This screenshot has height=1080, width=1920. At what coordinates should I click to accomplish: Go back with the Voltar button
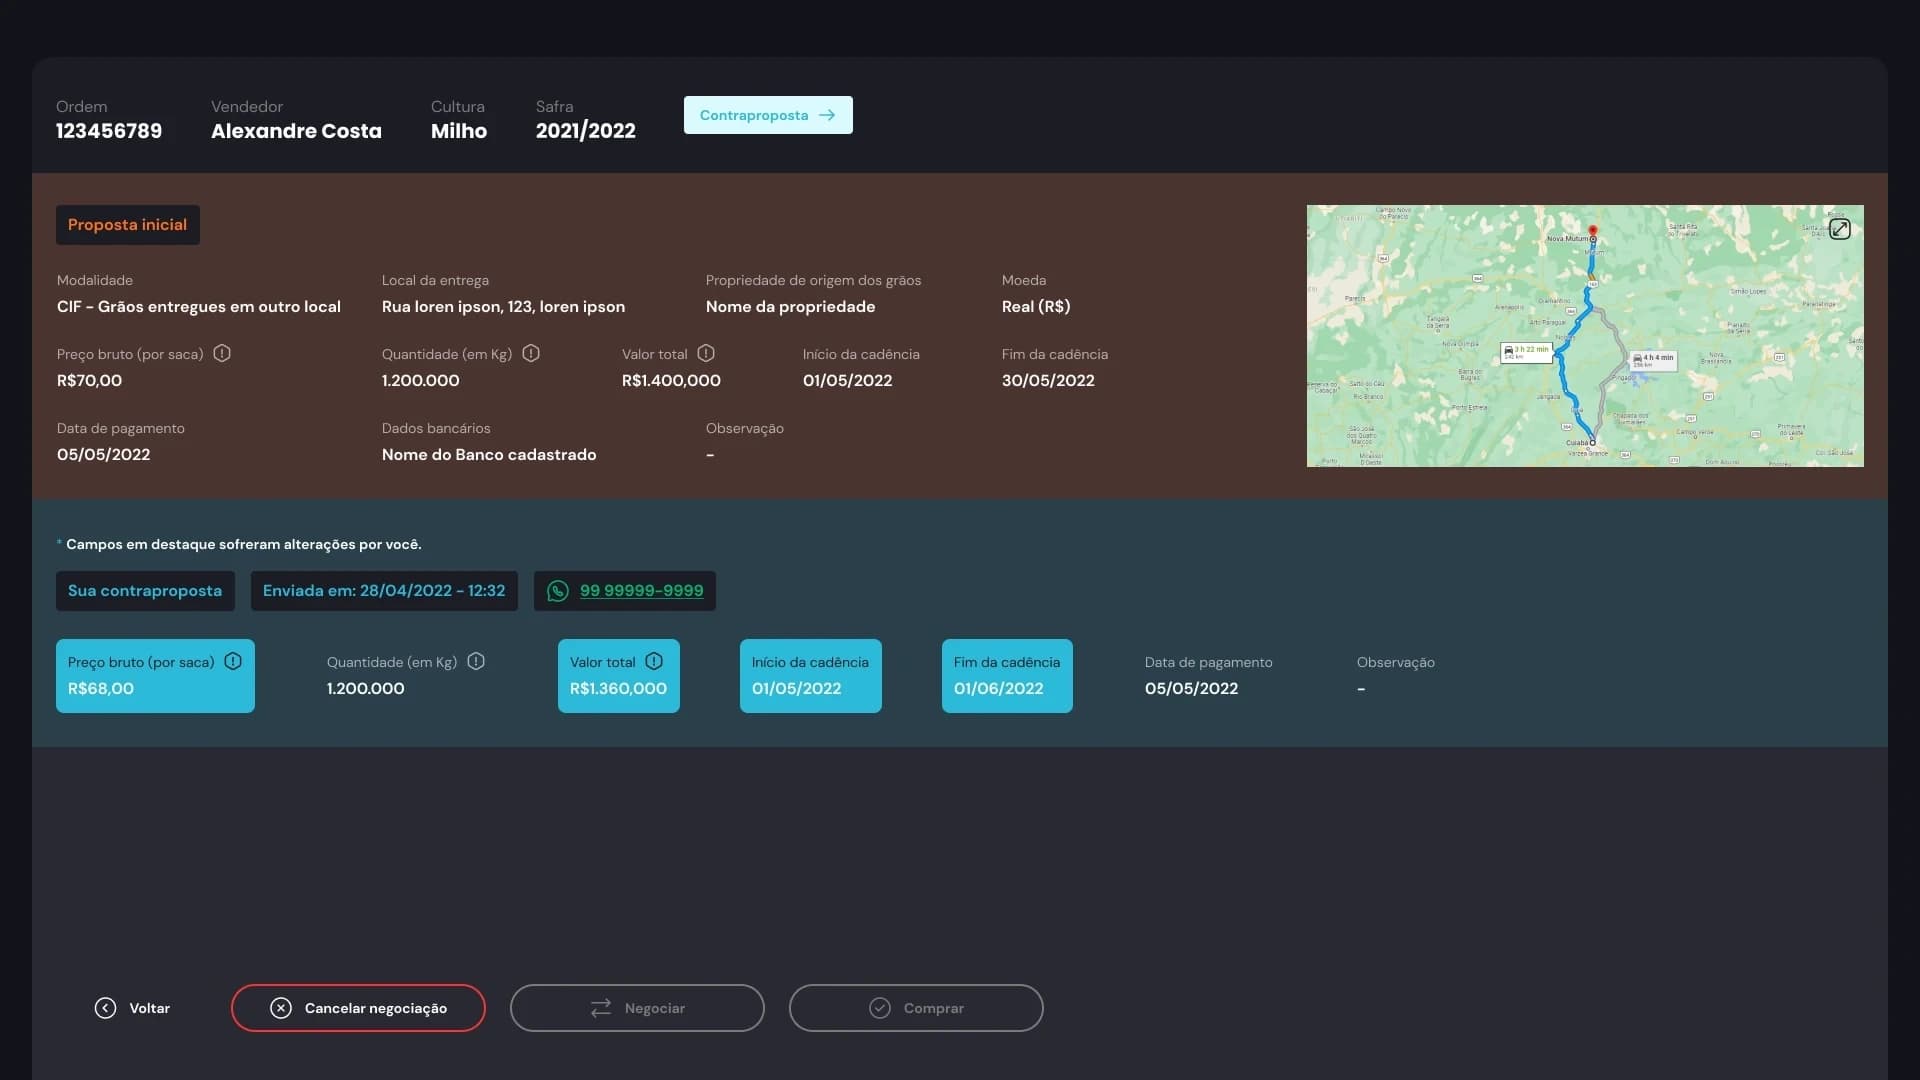133,1008
